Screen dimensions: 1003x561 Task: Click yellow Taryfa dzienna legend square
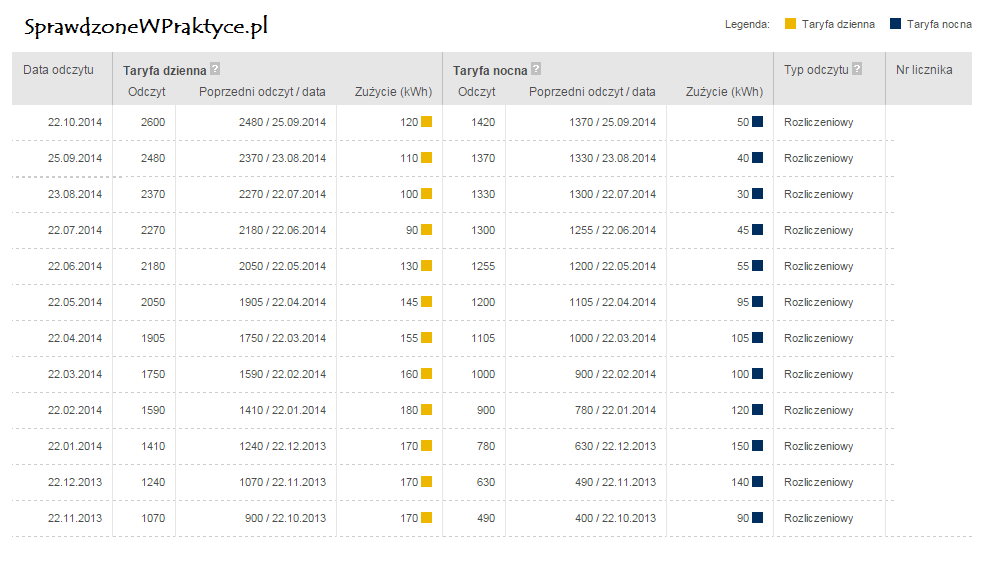tap(790, 24)
